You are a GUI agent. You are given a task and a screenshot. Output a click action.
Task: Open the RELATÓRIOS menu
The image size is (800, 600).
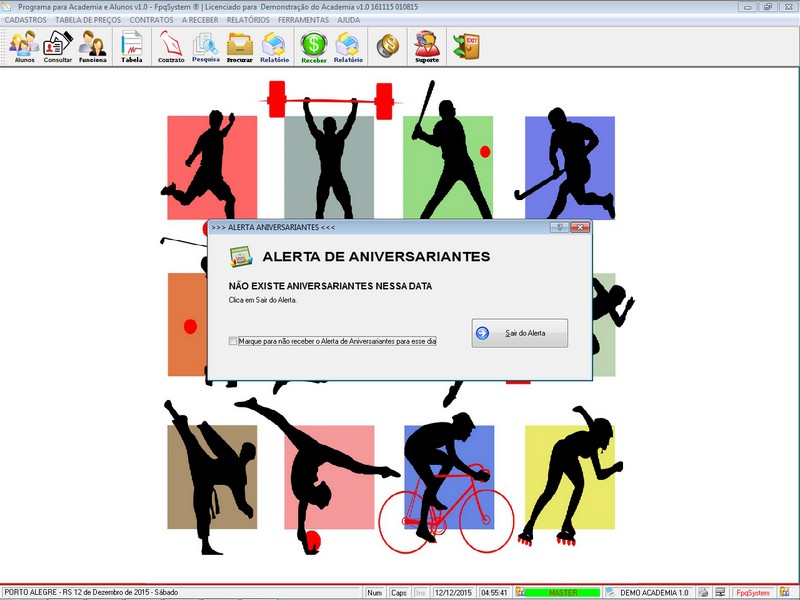(248, 20)
